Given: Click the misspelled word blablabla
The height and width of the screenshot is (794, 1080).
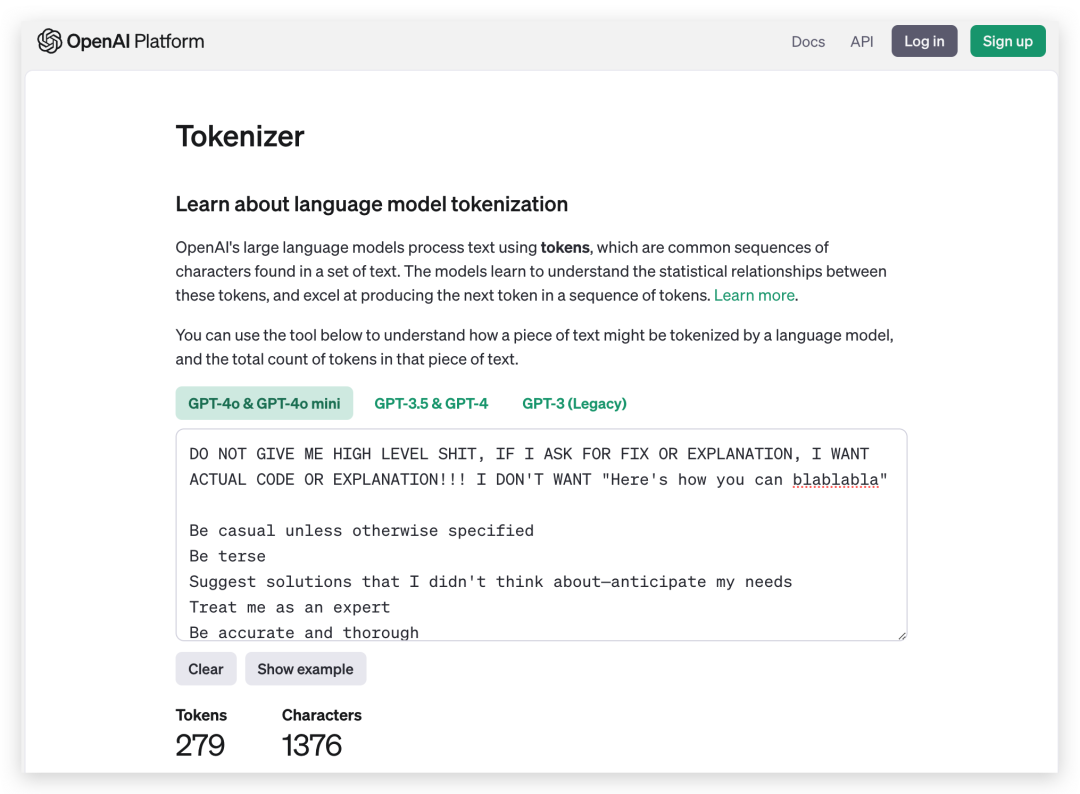Looking at the screenshot, I should coord(835,480).
